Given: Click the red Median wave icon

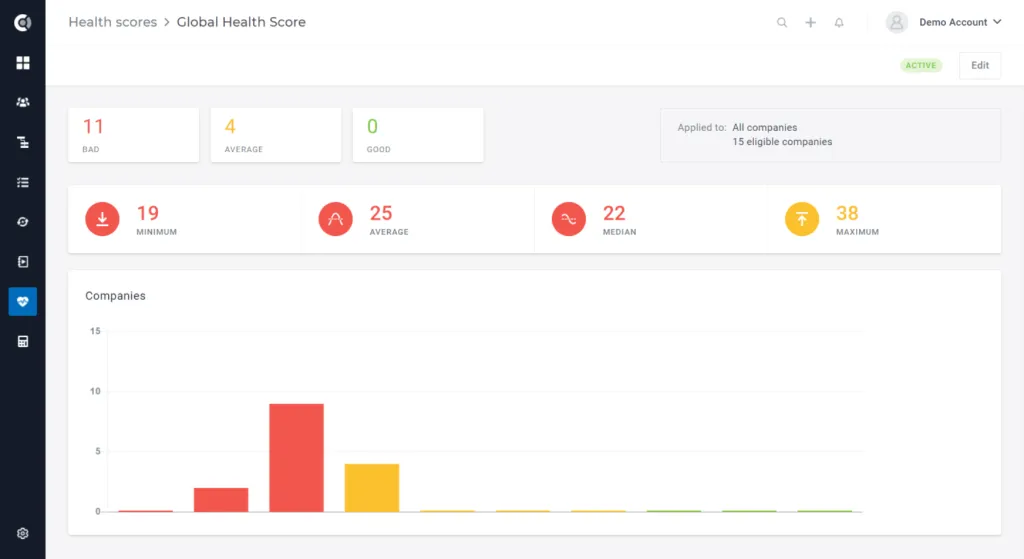Looking at the screenshot, I should click(x=569, y=219).
